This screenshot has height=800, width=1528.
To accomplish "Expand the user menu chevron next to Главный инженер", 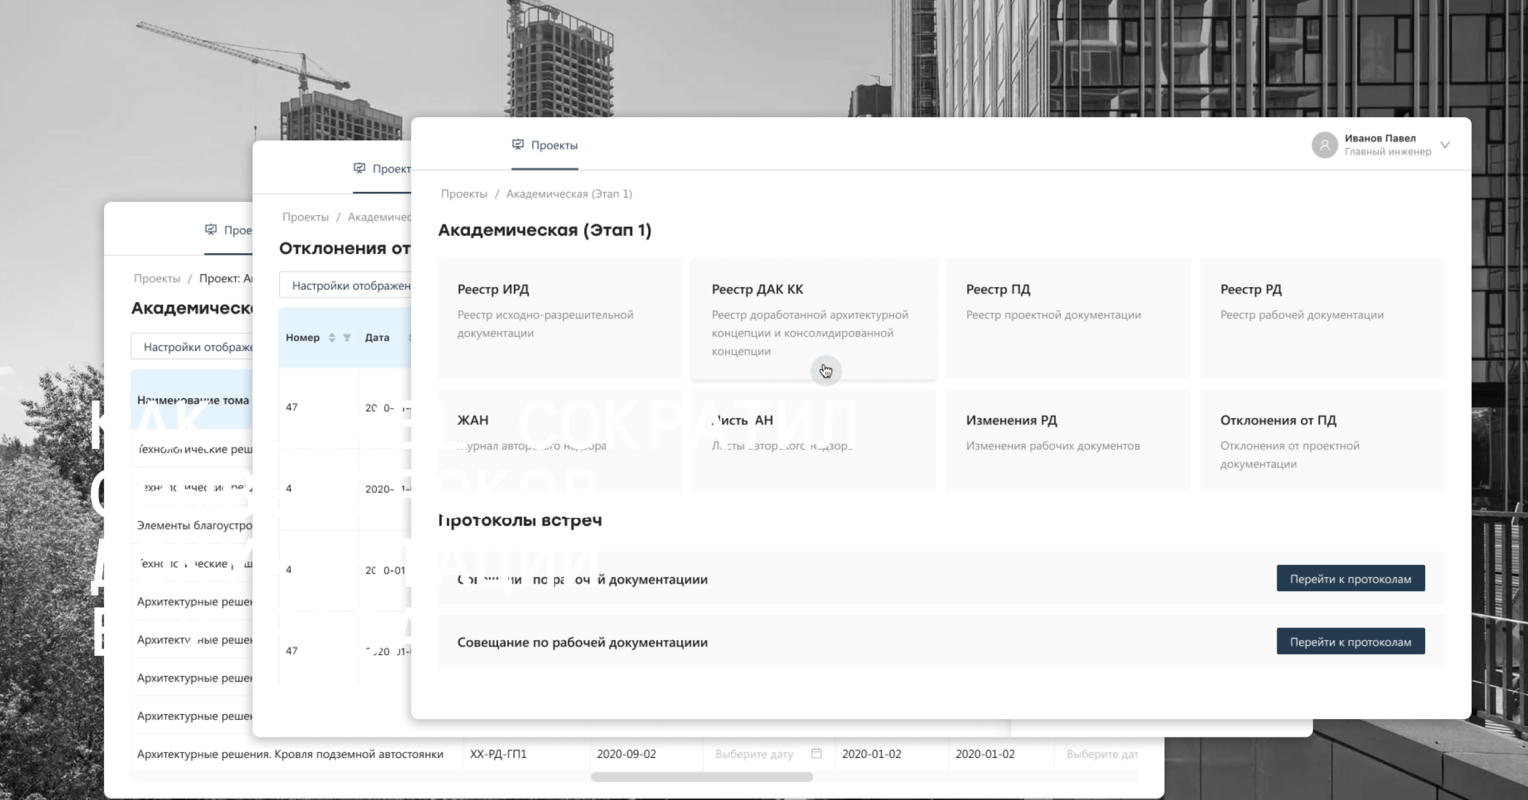I will point(1444,145).
